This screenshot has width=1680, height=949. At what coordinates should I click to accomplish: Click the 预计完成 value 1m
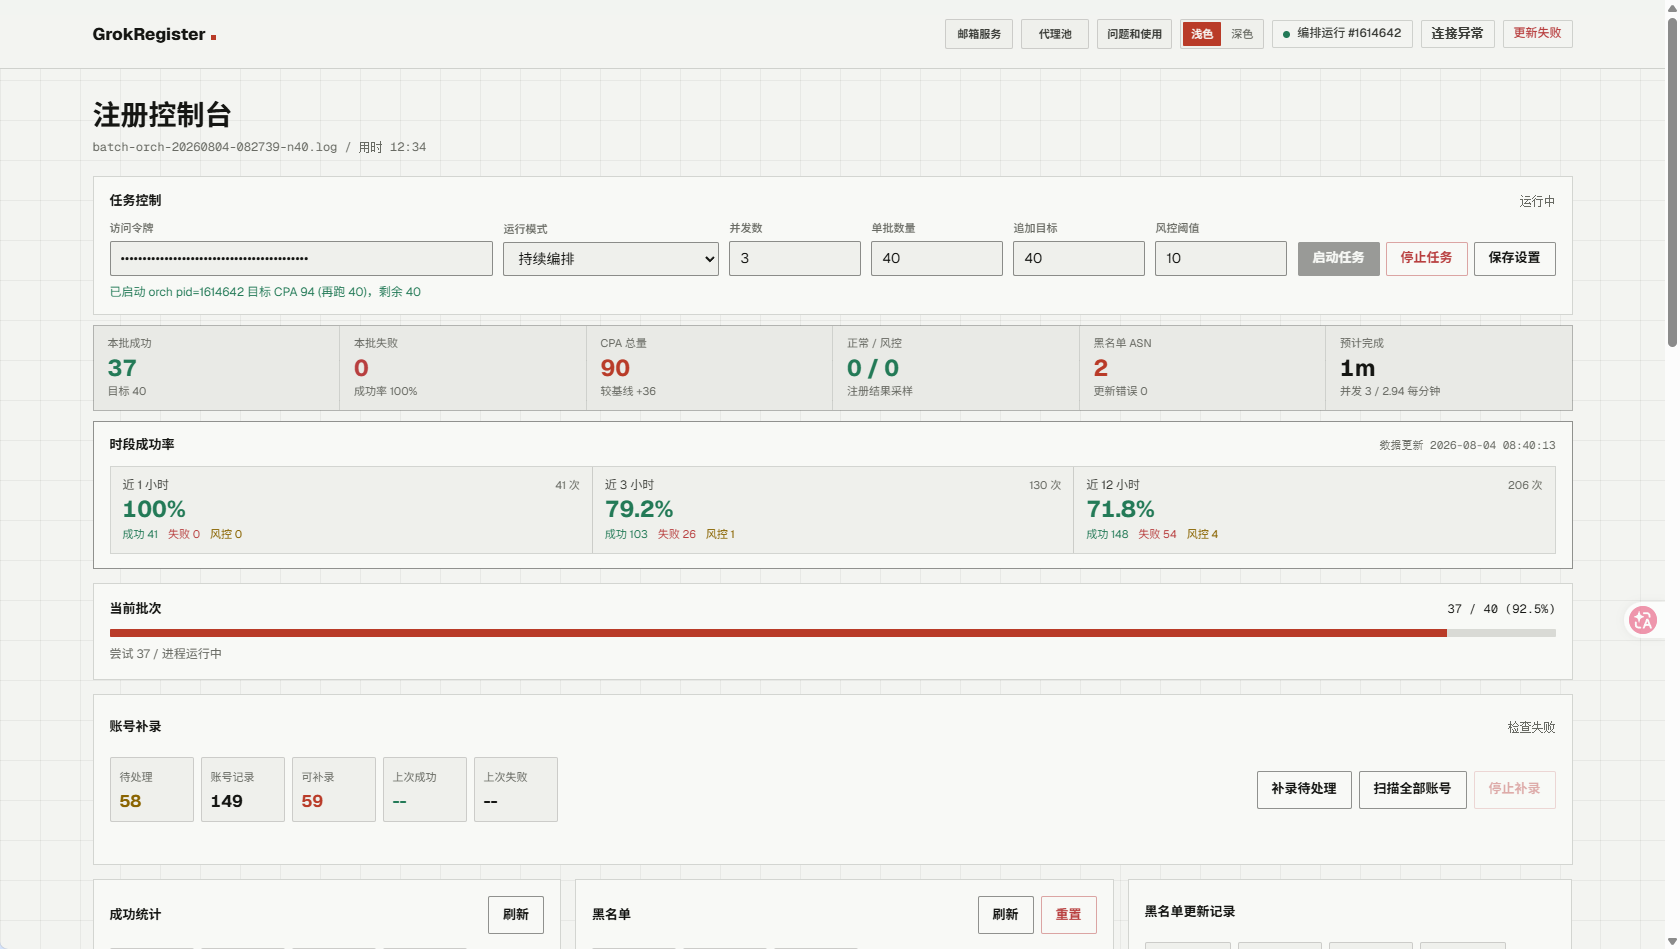(x=1358, y=368)
